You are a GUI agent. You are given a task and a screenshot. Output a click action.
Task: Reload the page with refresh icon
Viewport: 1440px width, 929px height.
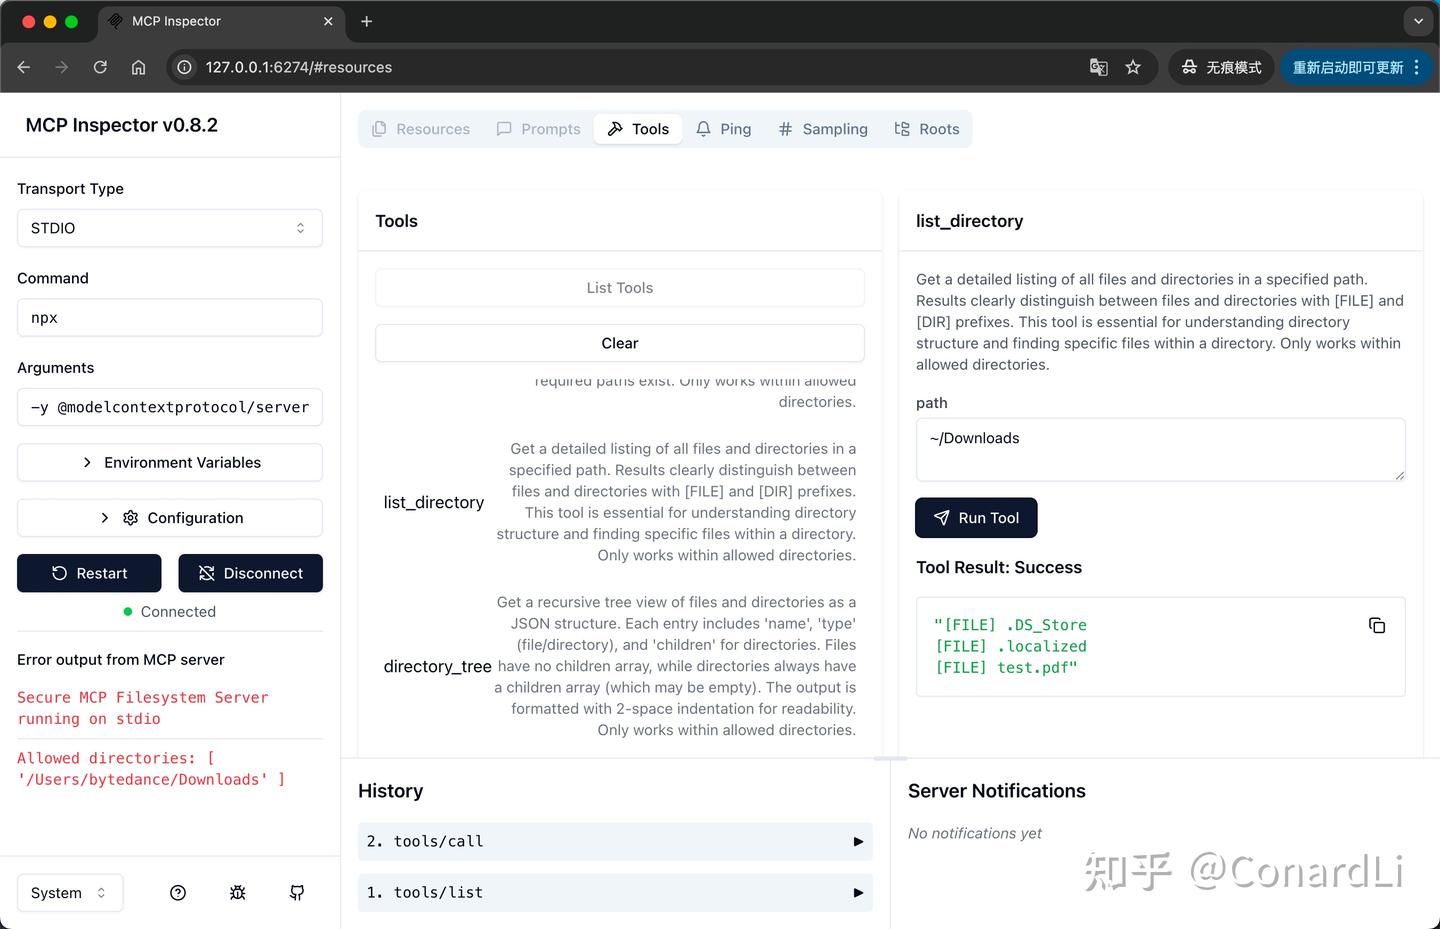coord(100,67)
